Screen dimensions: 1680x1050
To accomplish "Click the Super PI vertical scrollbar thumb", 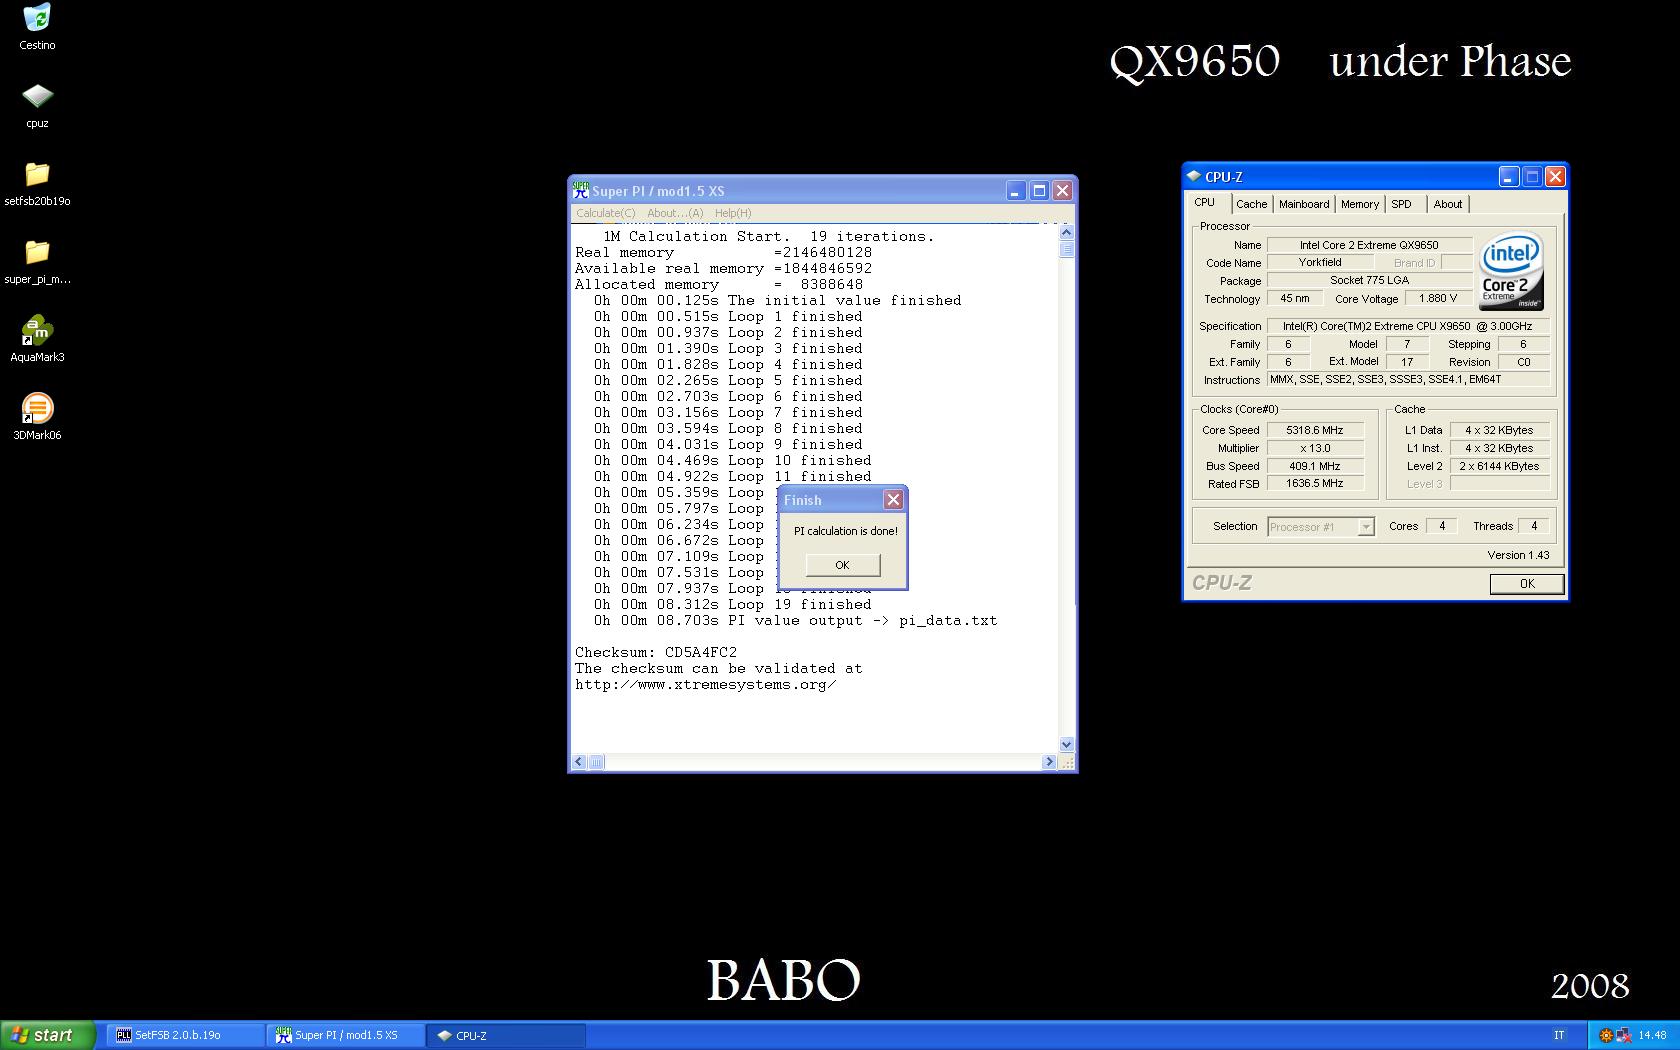I will coord(1066,249).
